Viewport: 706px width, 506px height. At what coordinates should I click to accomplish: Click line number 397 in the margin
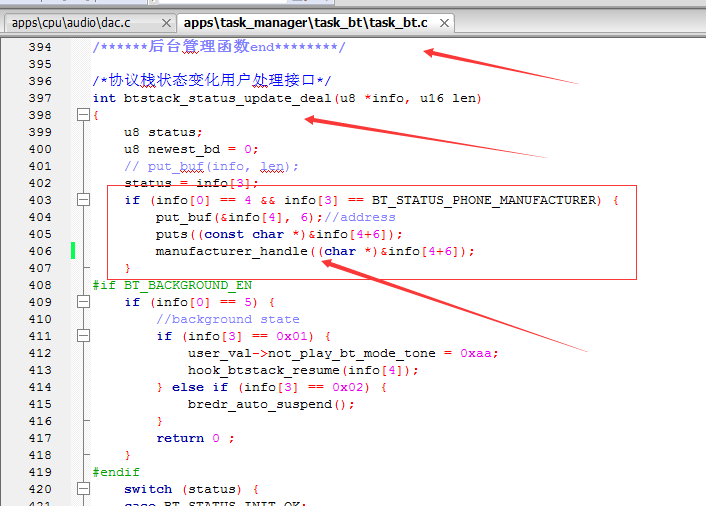(40, 98)
